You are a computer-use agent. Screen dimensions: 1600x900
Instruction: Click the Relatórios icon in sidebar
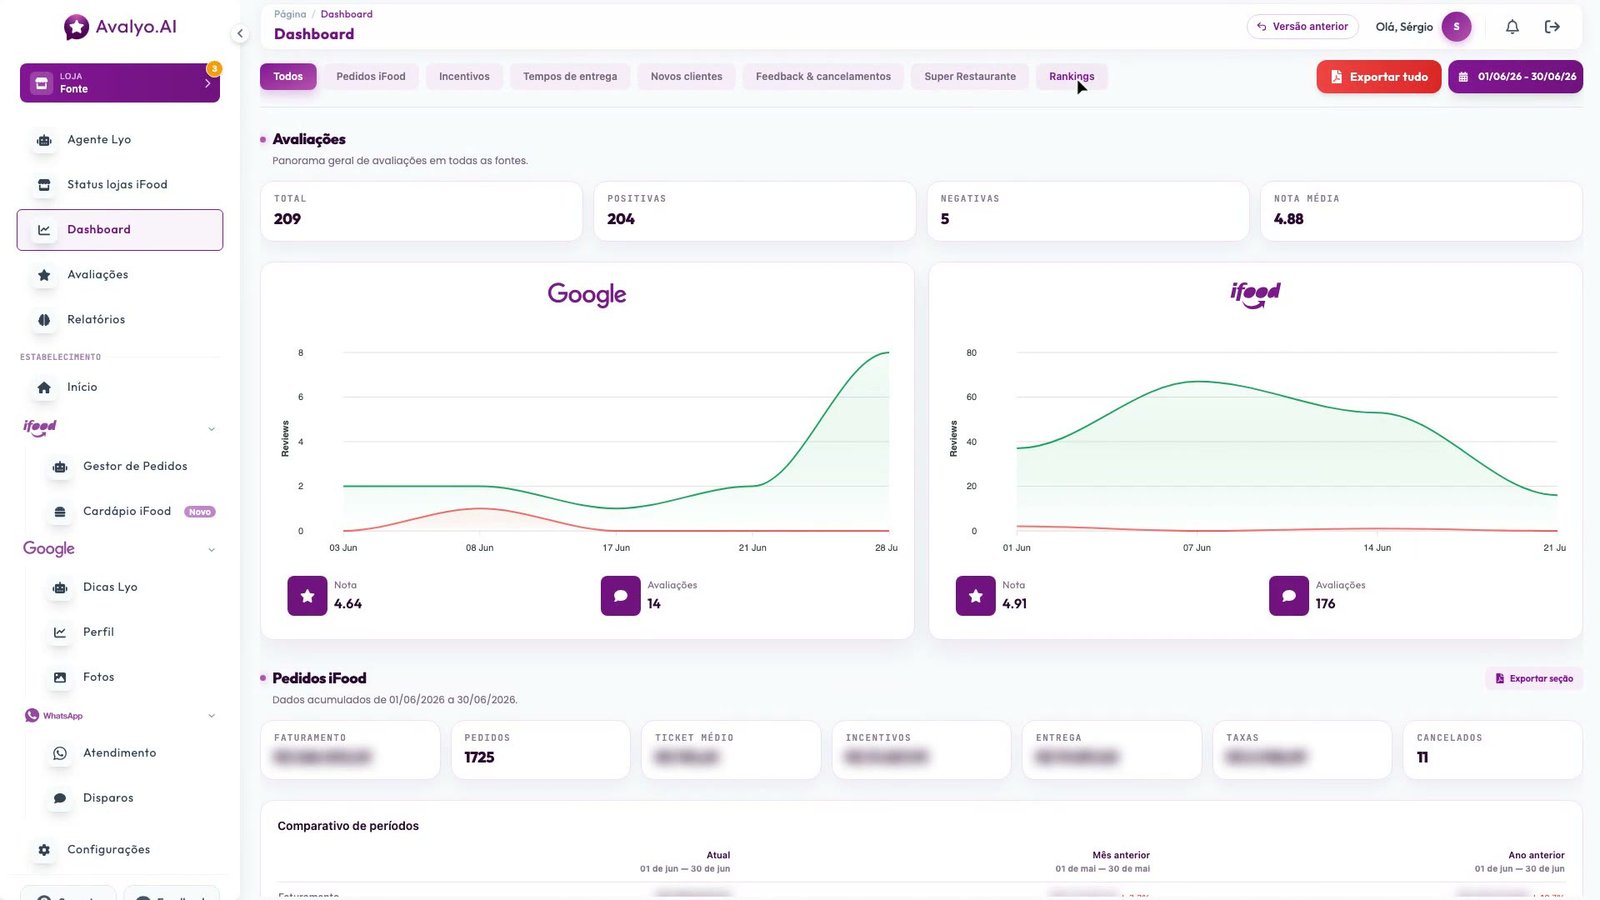pos(44,320)
